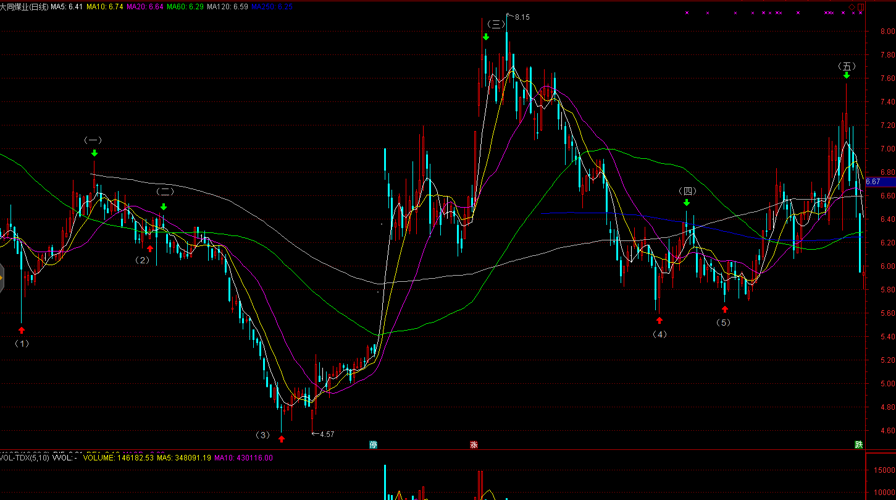Image resolution: width=896 pixels, height=500 pixels.
Task: Click the green 跌 marker on timeline
Action: [x=858, y=445]
